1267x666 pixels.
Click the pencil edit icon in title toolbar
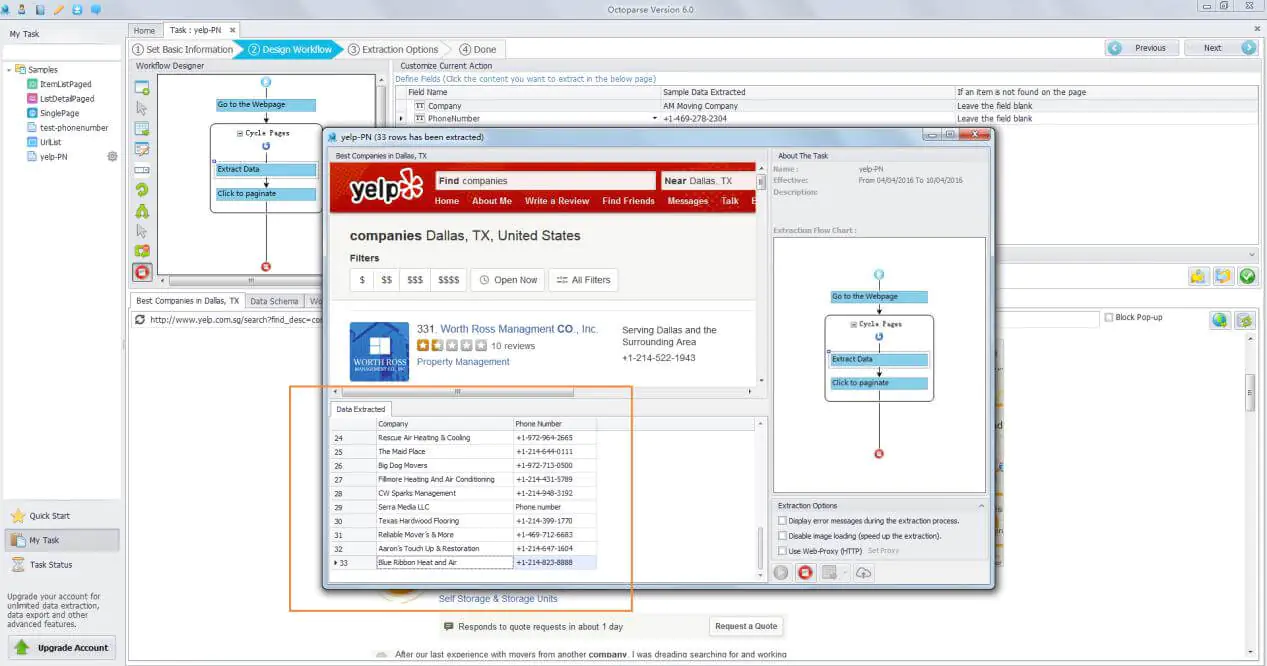coord(58,9)
